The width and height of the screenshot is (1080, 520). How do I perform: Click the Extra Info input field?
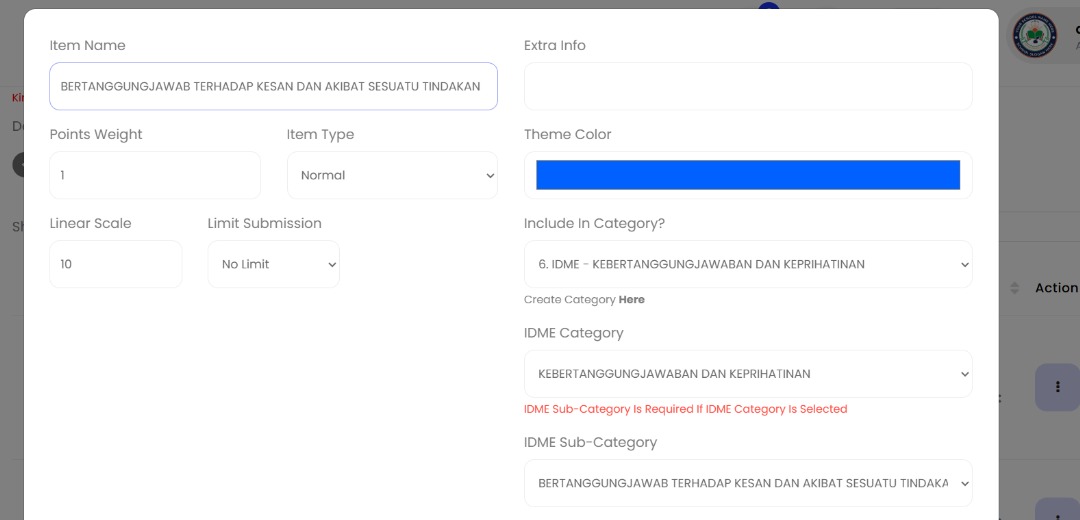[748, 86]
